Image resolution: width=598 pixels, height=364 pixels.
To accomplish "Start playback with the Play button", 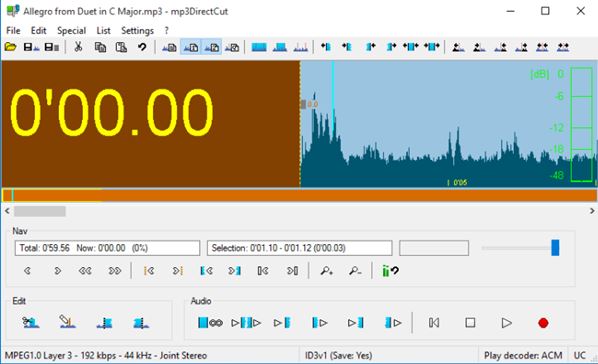I will (x=506, y=323).
